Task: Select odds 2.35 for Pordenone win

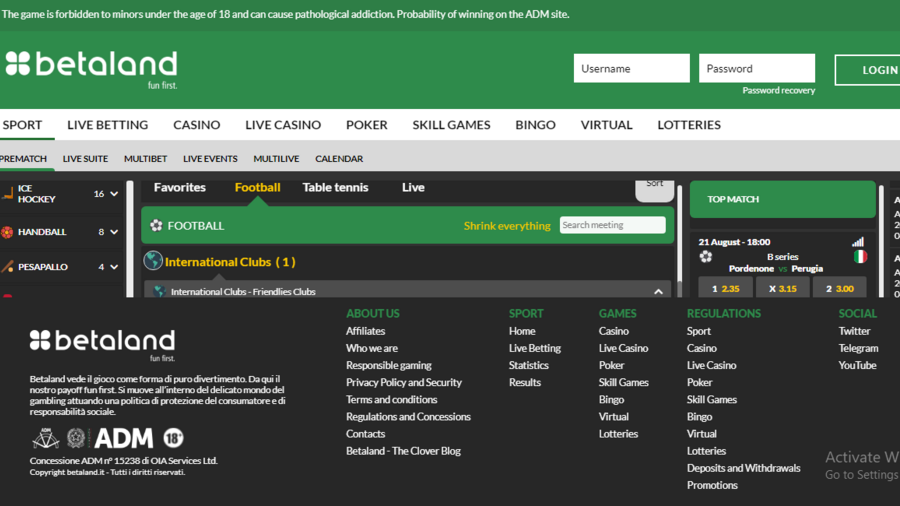Action: 726,289
